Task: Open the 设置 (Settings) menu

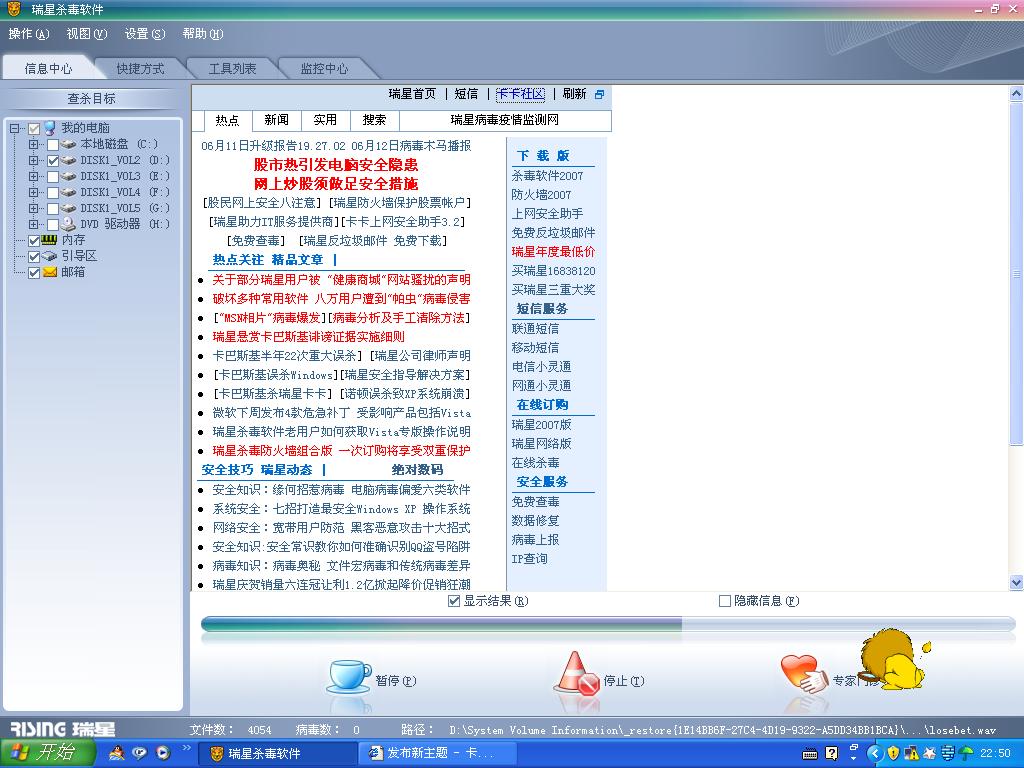Action: coord(144,34)
